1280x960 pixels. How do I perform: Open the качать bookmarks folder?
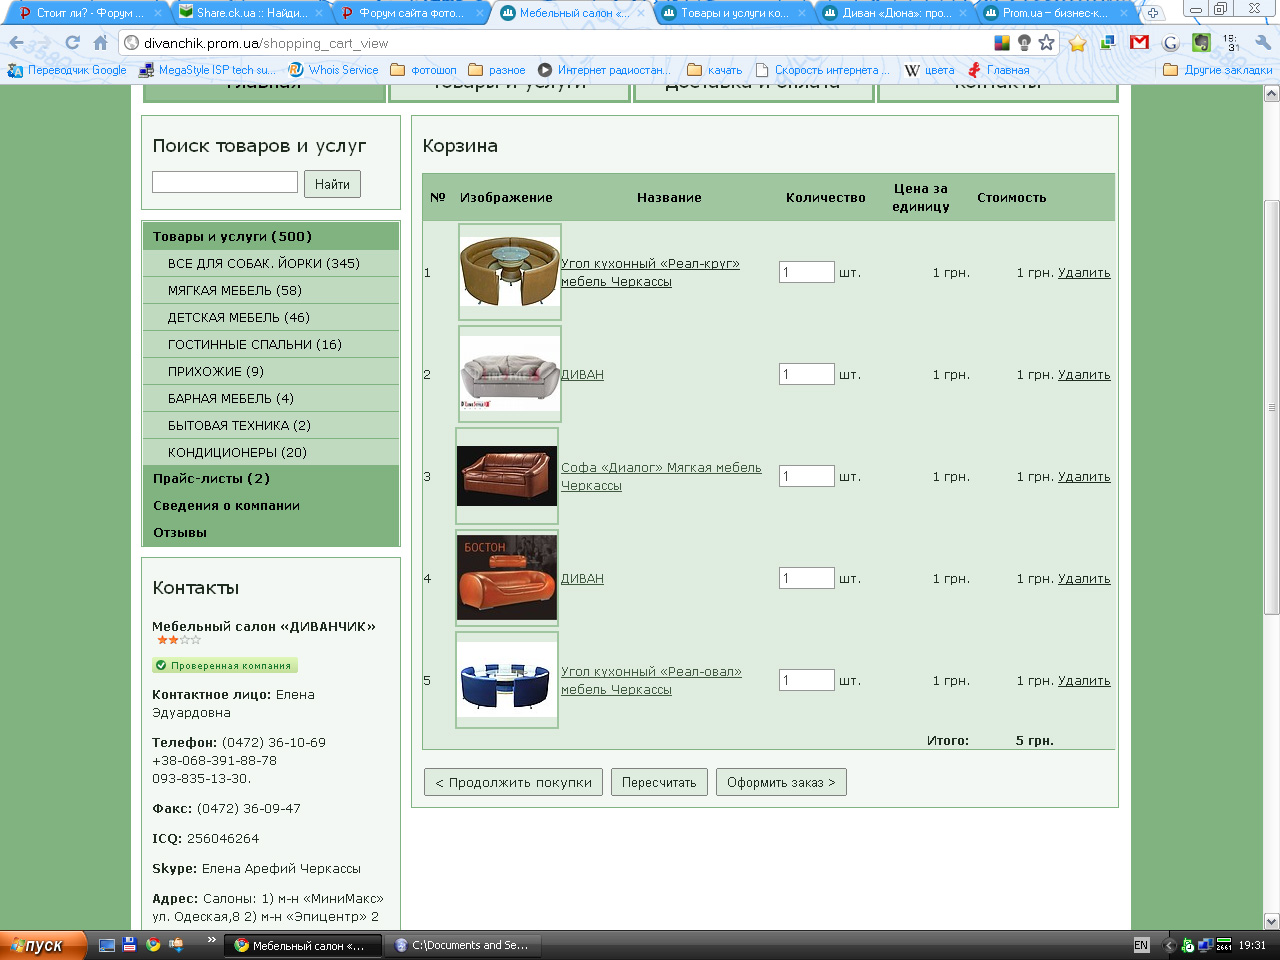pyautogui.click(x=715, y=70)
